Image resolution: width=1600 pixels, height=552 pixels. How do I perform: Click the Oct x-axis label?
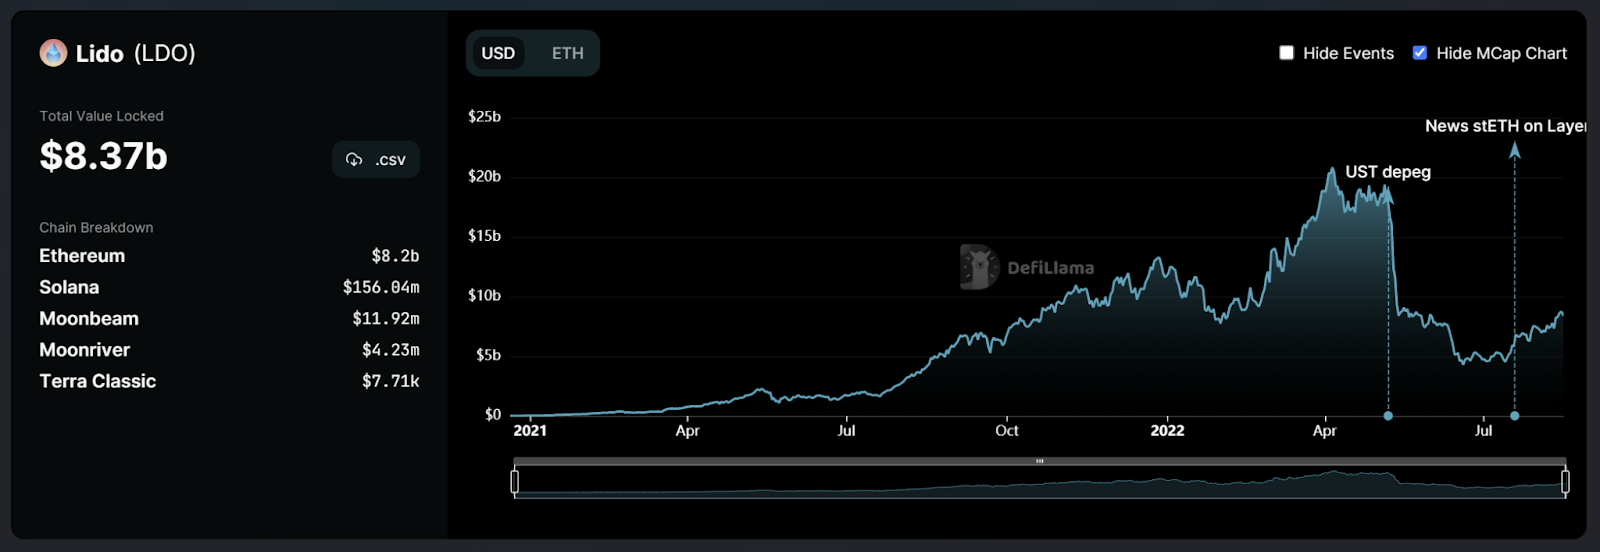coord(1007,430)
